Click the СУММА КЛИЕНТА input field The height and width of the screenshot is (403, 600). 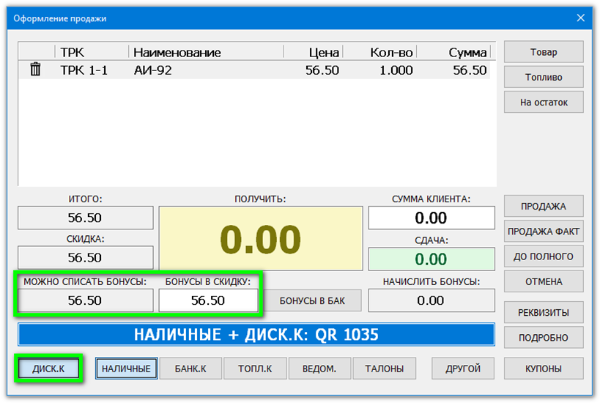[431, 218]
